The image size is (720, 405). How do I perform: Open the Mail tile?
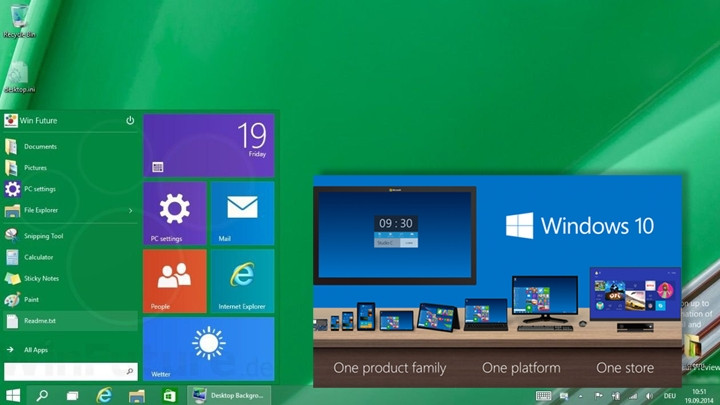pyautogui.click(x=242, y=214)
